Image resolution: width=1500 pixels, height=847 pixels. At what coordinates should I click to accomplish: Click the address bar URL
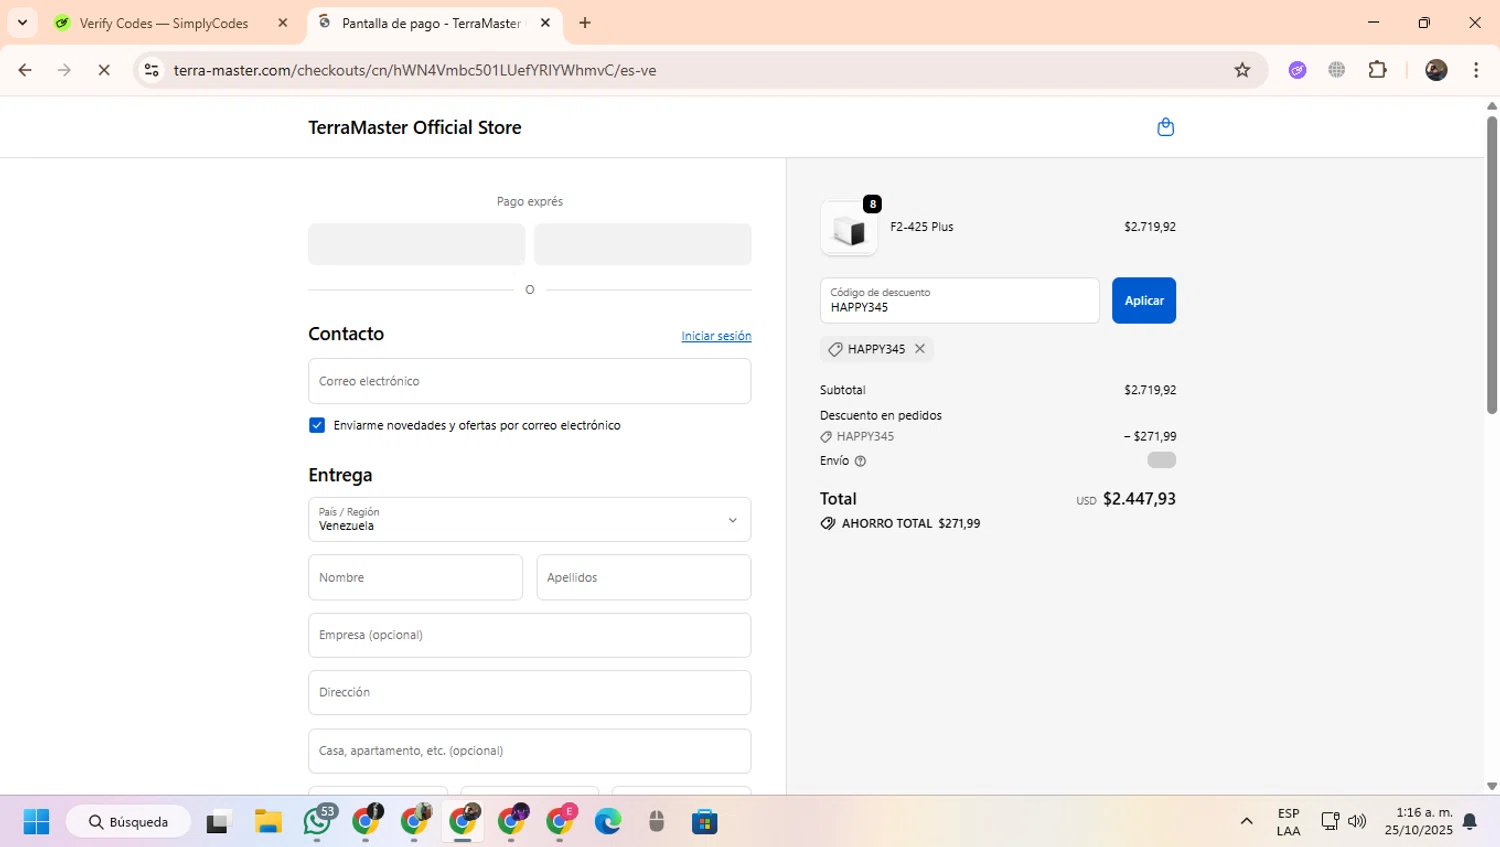415,70
